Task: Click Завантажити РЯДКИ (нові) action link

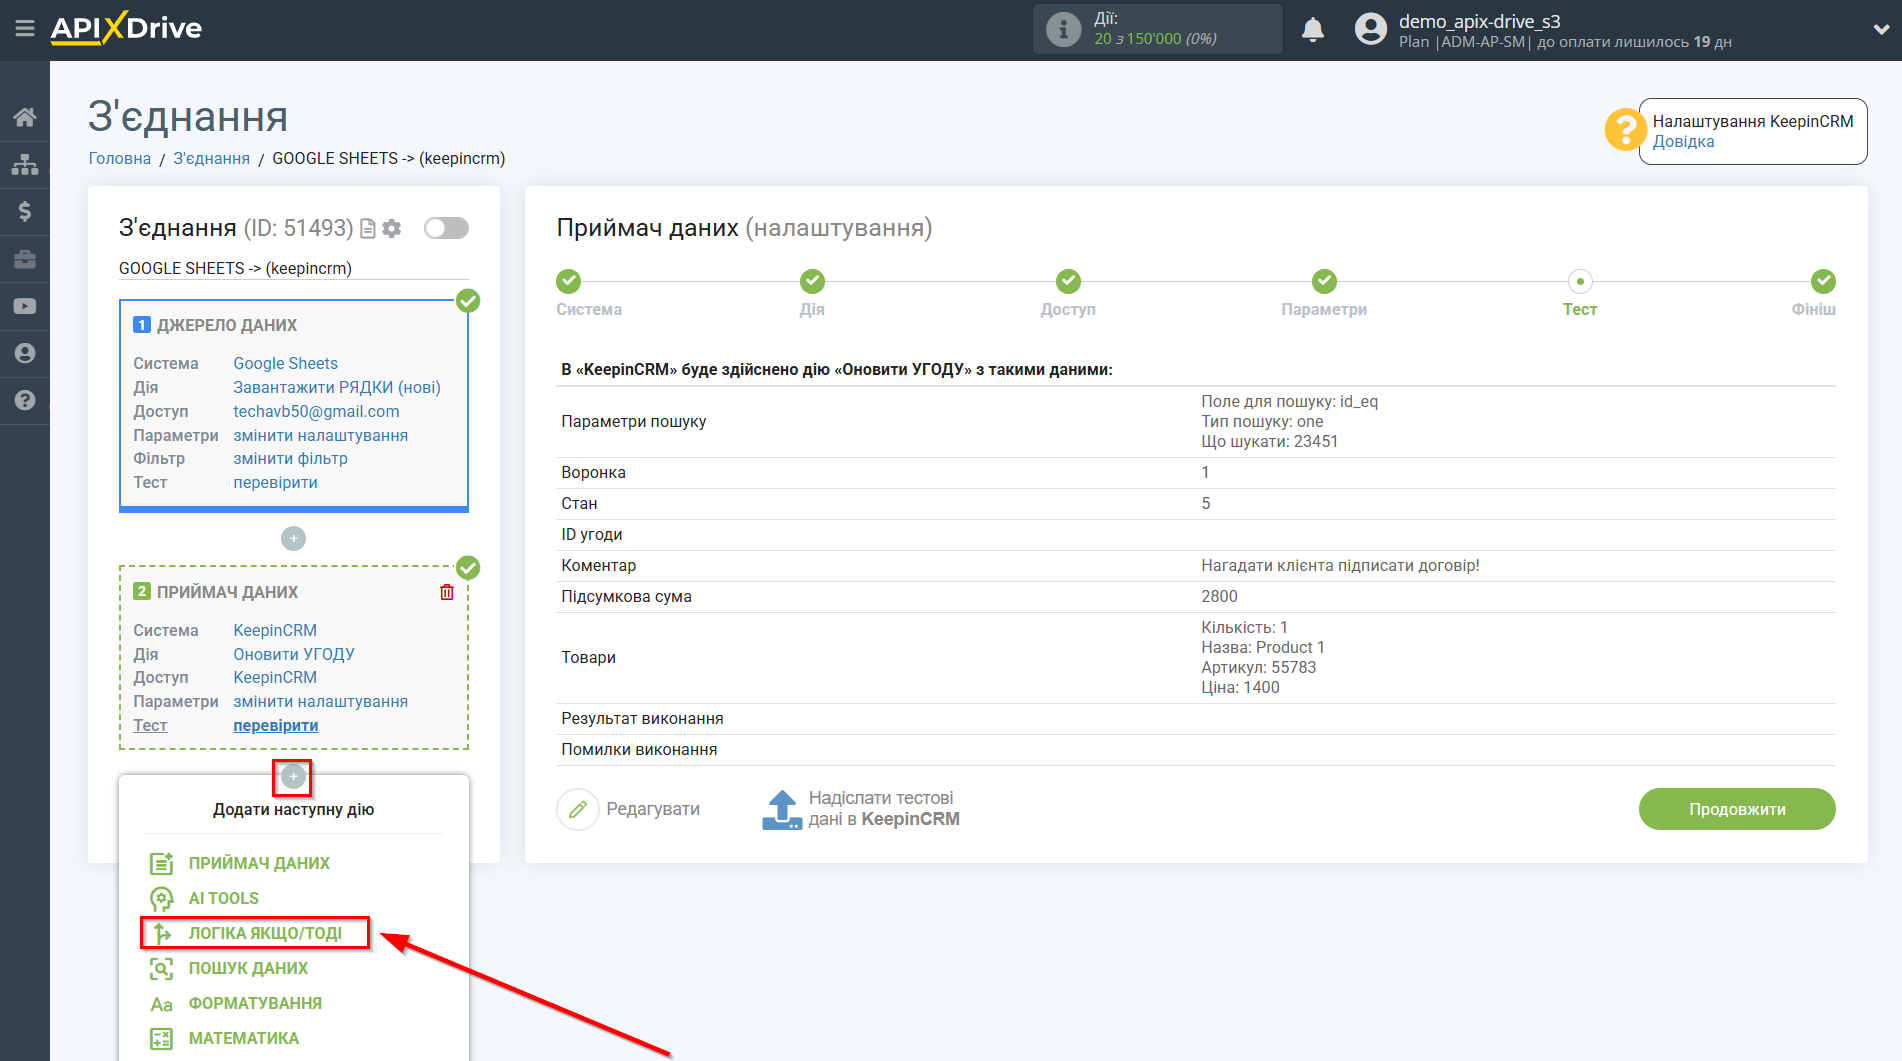Action: tap(337, 387)
